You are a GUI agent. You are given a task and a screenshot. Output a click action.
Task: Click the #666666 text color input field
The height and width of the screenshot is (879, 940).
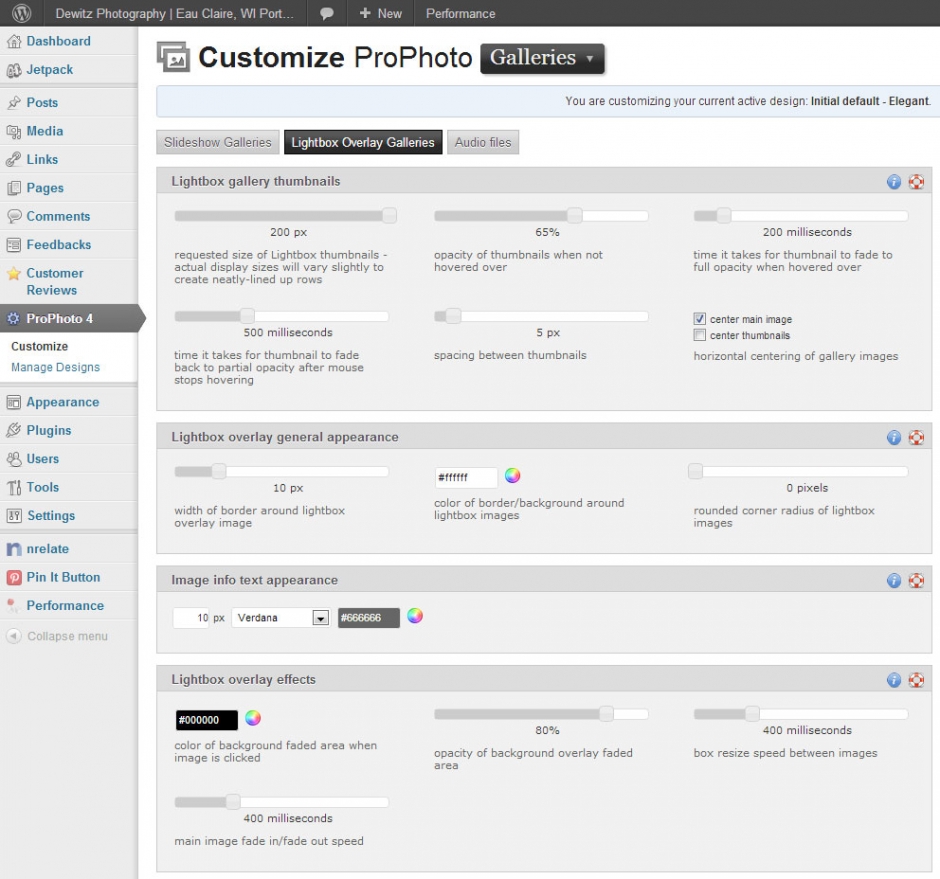click(x=369, y=618)
